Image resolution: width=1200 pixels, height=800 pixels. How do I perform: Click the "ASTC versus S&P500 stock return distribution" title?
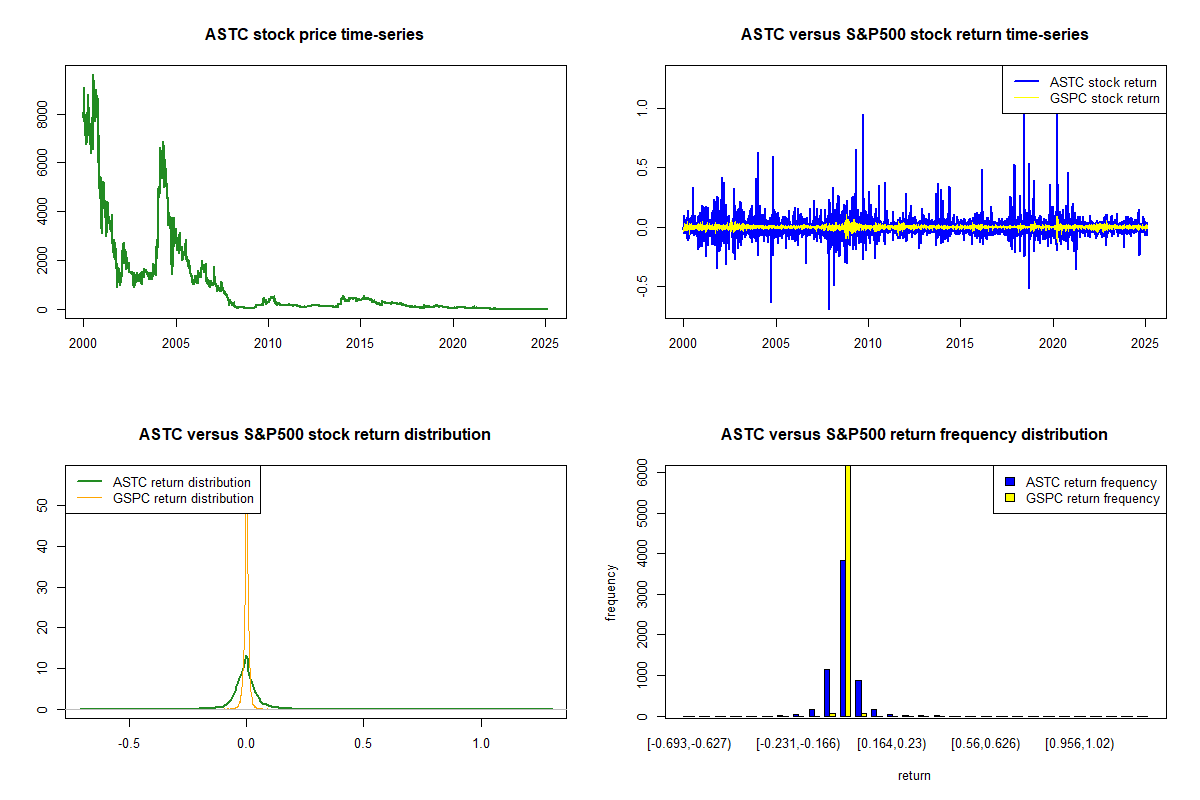pyautogui.click(x=314, y=435)
